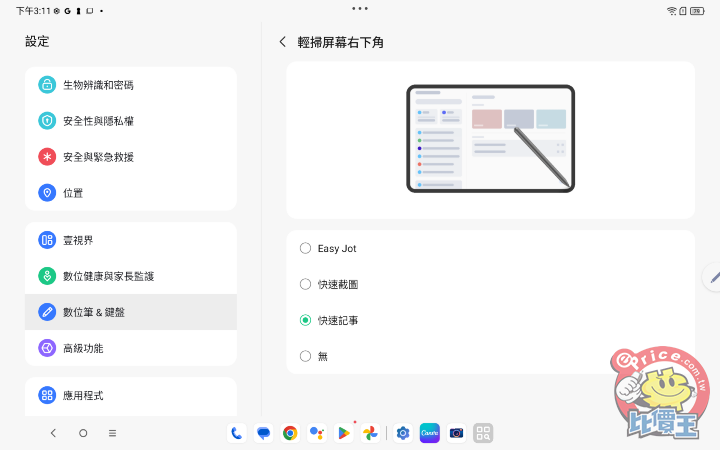This screenshot has width=720, height=450.
Task: Open the app drawer grid icon
Action: click(x=483, y=433)
